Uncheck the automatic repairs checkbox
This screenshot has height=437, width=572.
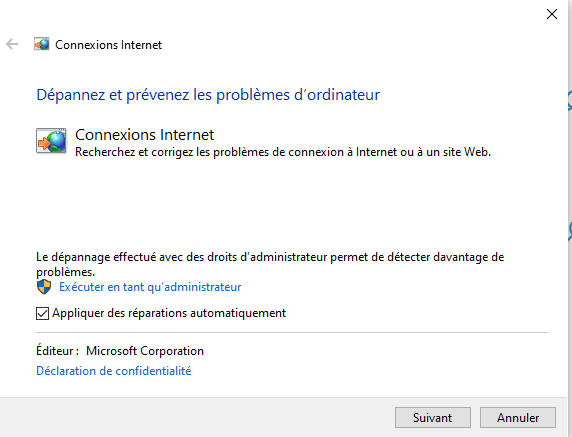coord(42,313)
